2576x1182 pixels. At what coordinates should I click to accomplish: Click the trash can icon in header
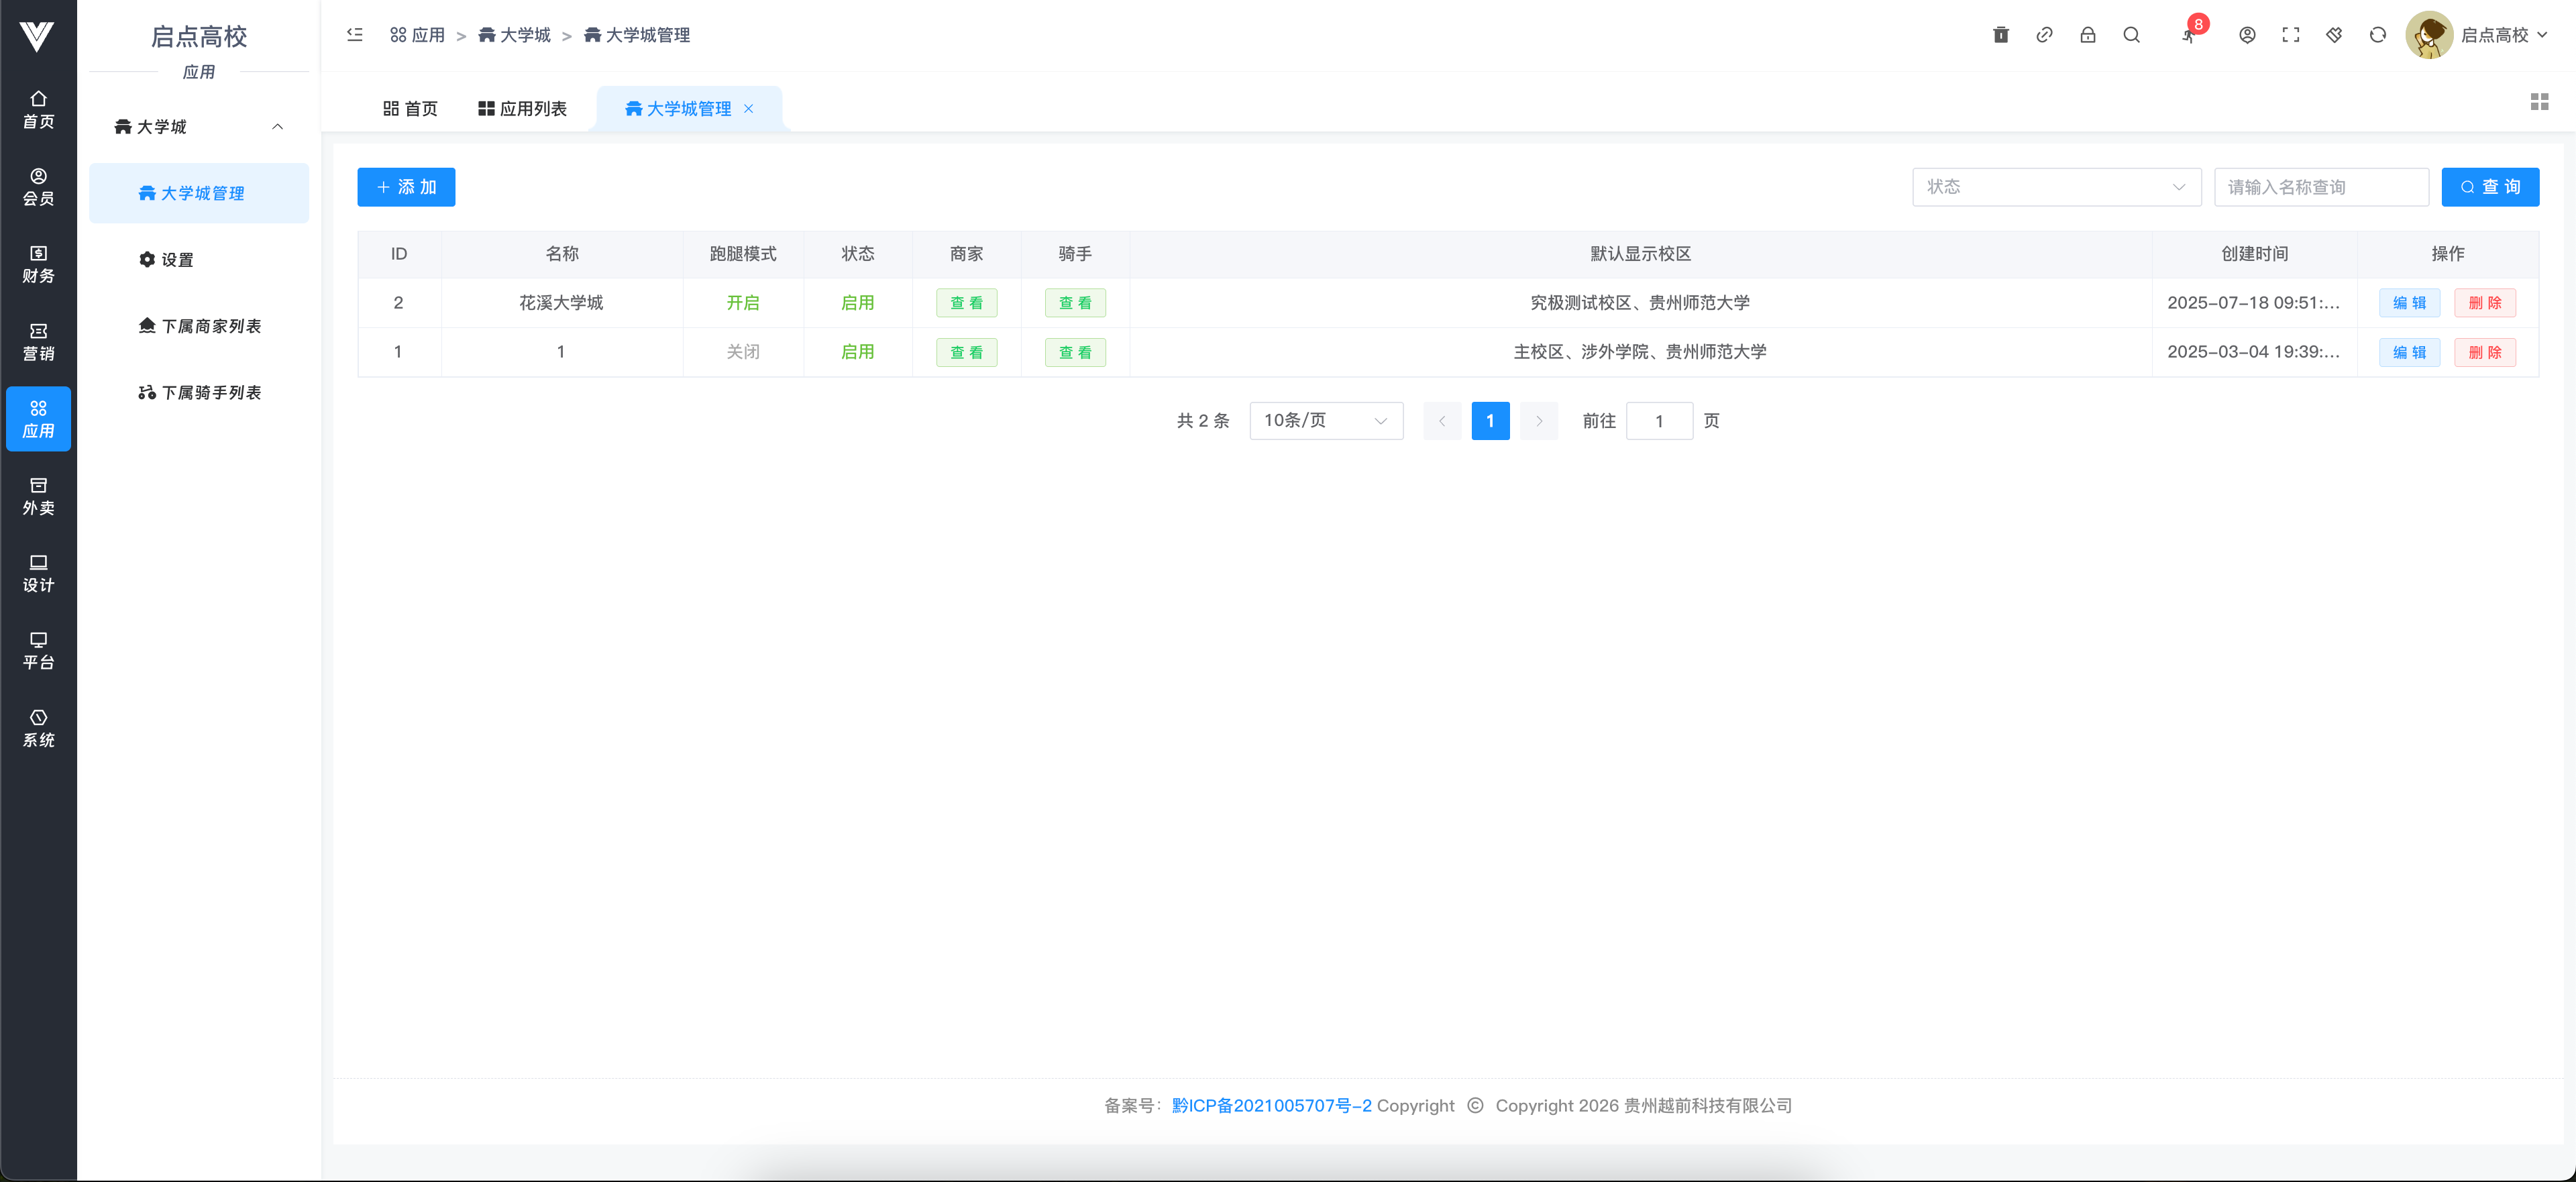click(x=2001, y=35)
